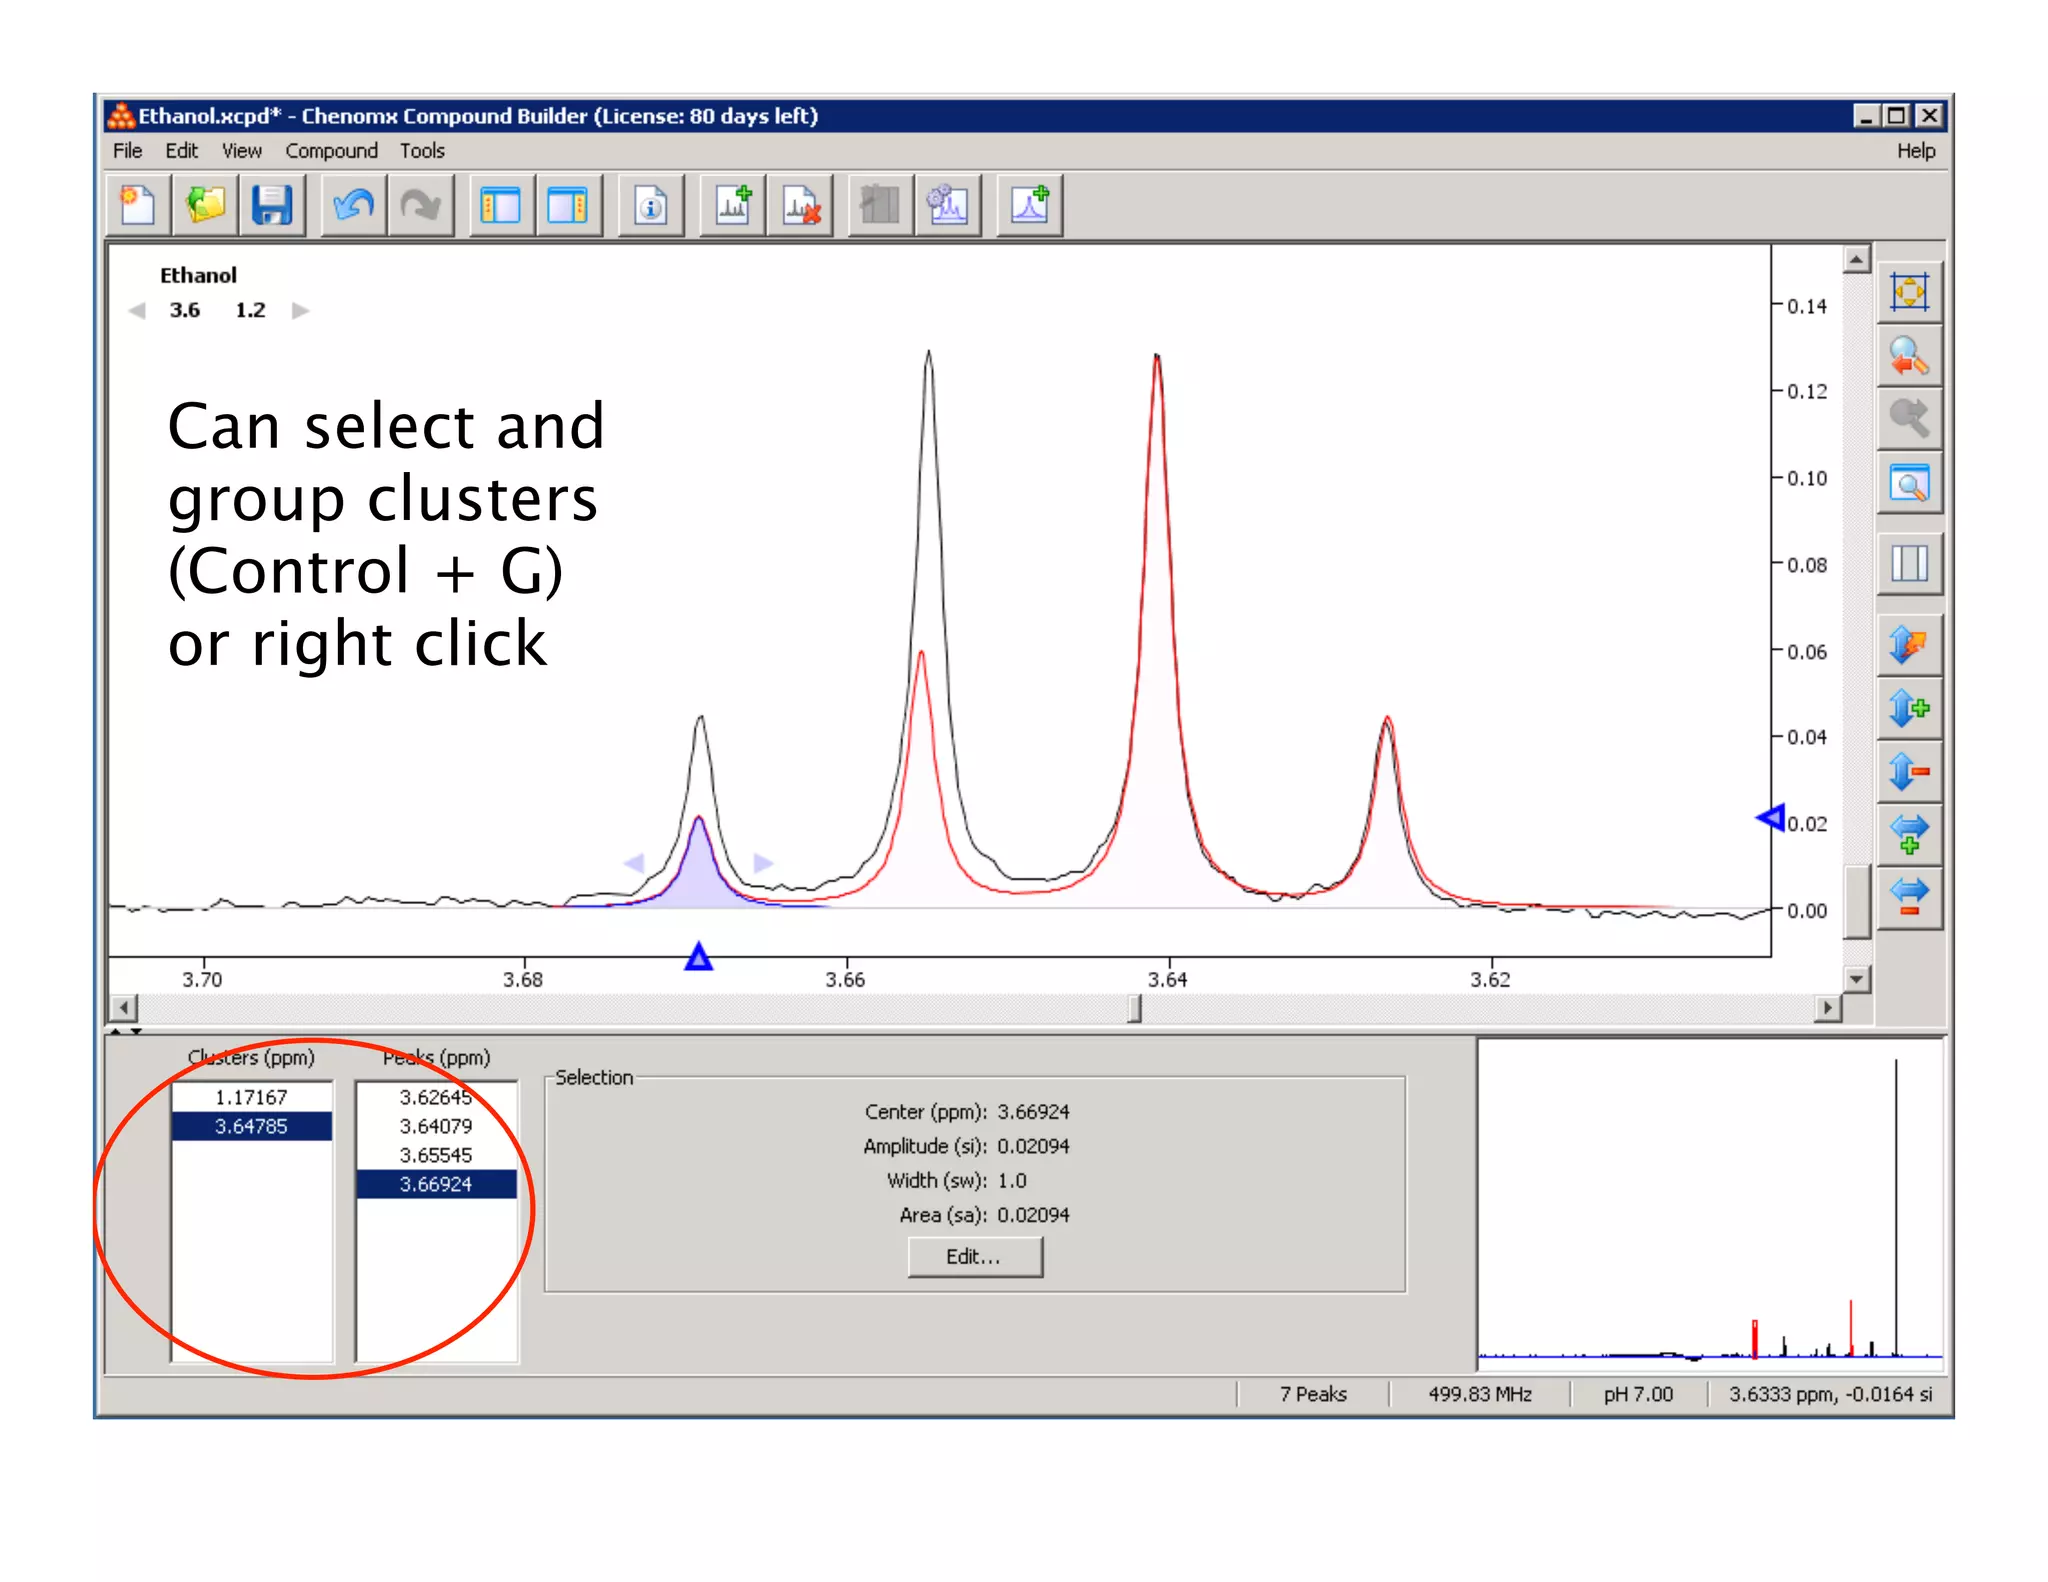This screenshot has width=2048, height=1582.
Task: Click the right peak width handle arrow
Action: point(762,862)
